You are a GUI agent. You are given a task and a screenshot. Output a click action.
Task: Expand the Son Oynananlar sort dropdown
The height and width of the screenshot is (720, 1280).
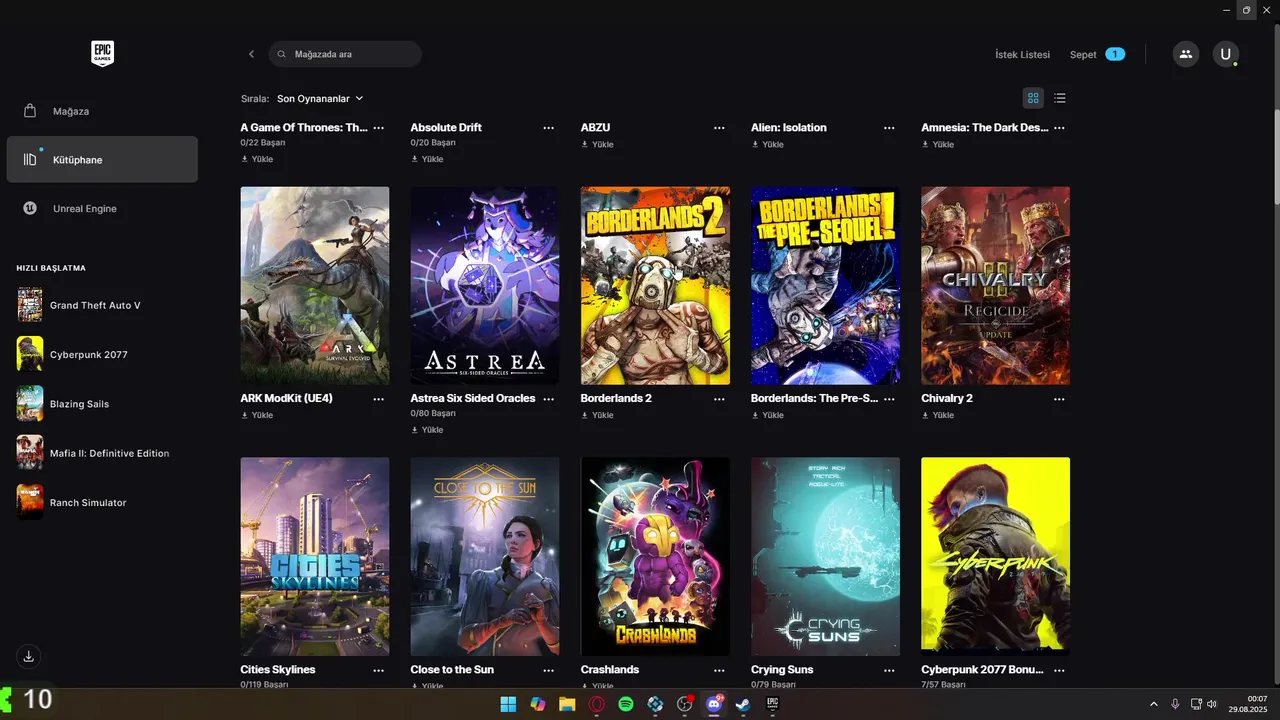(x=320, y=98)
